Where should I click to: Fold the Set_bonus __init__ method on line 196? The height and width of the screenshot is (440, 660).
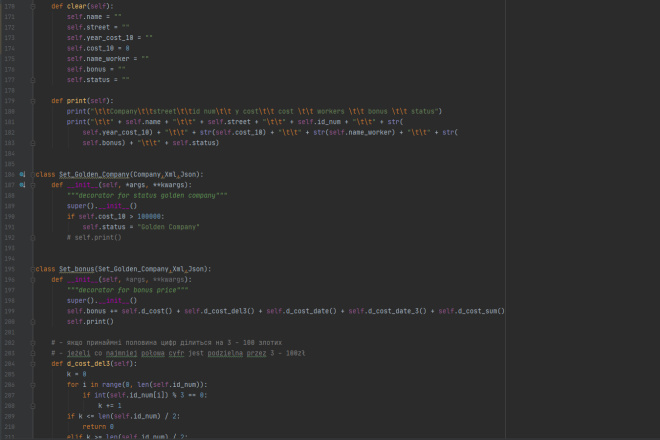(33, 280)
